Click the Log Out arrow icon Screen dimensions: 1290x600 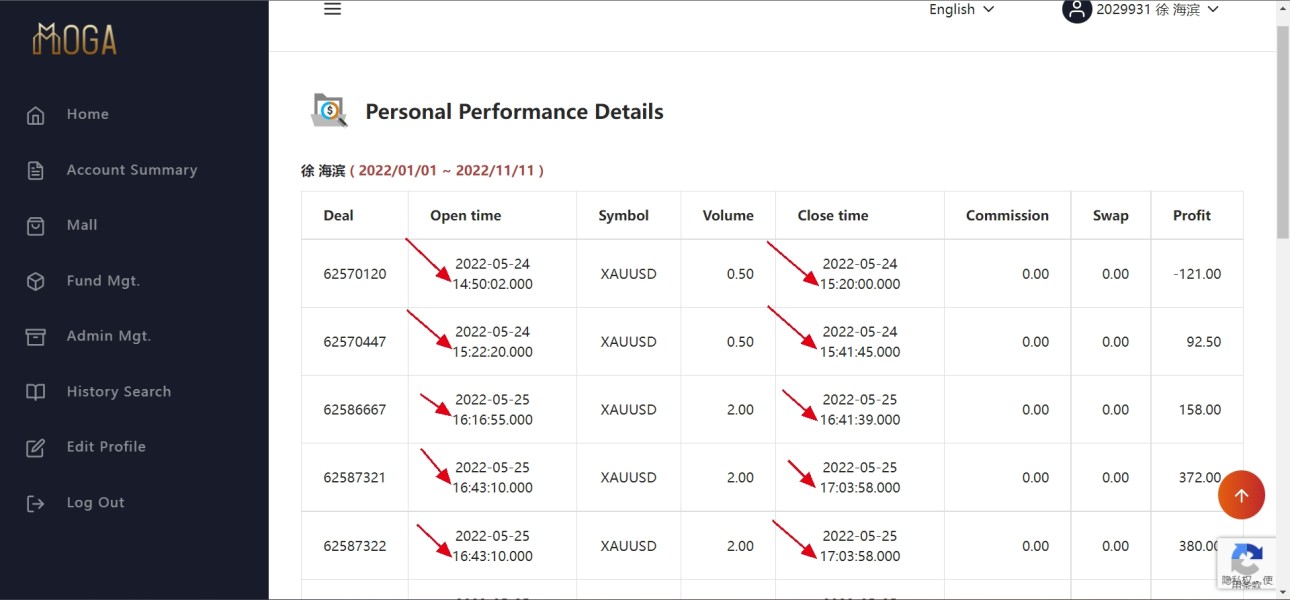point(36,503)
